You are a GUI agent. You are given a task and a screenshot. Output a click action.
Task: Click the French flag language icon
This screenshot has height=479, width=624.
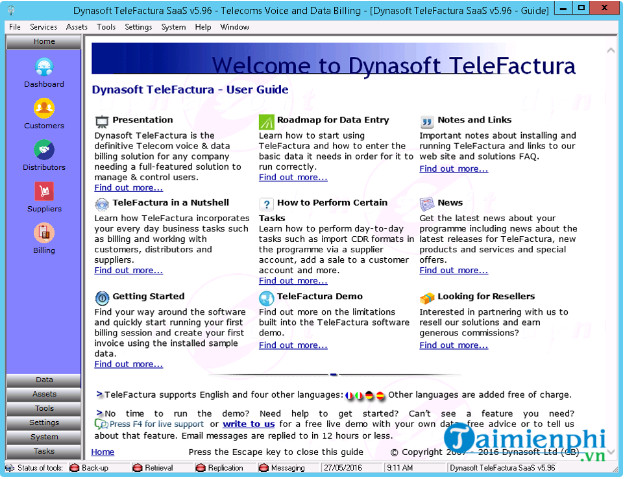[349, 395]
